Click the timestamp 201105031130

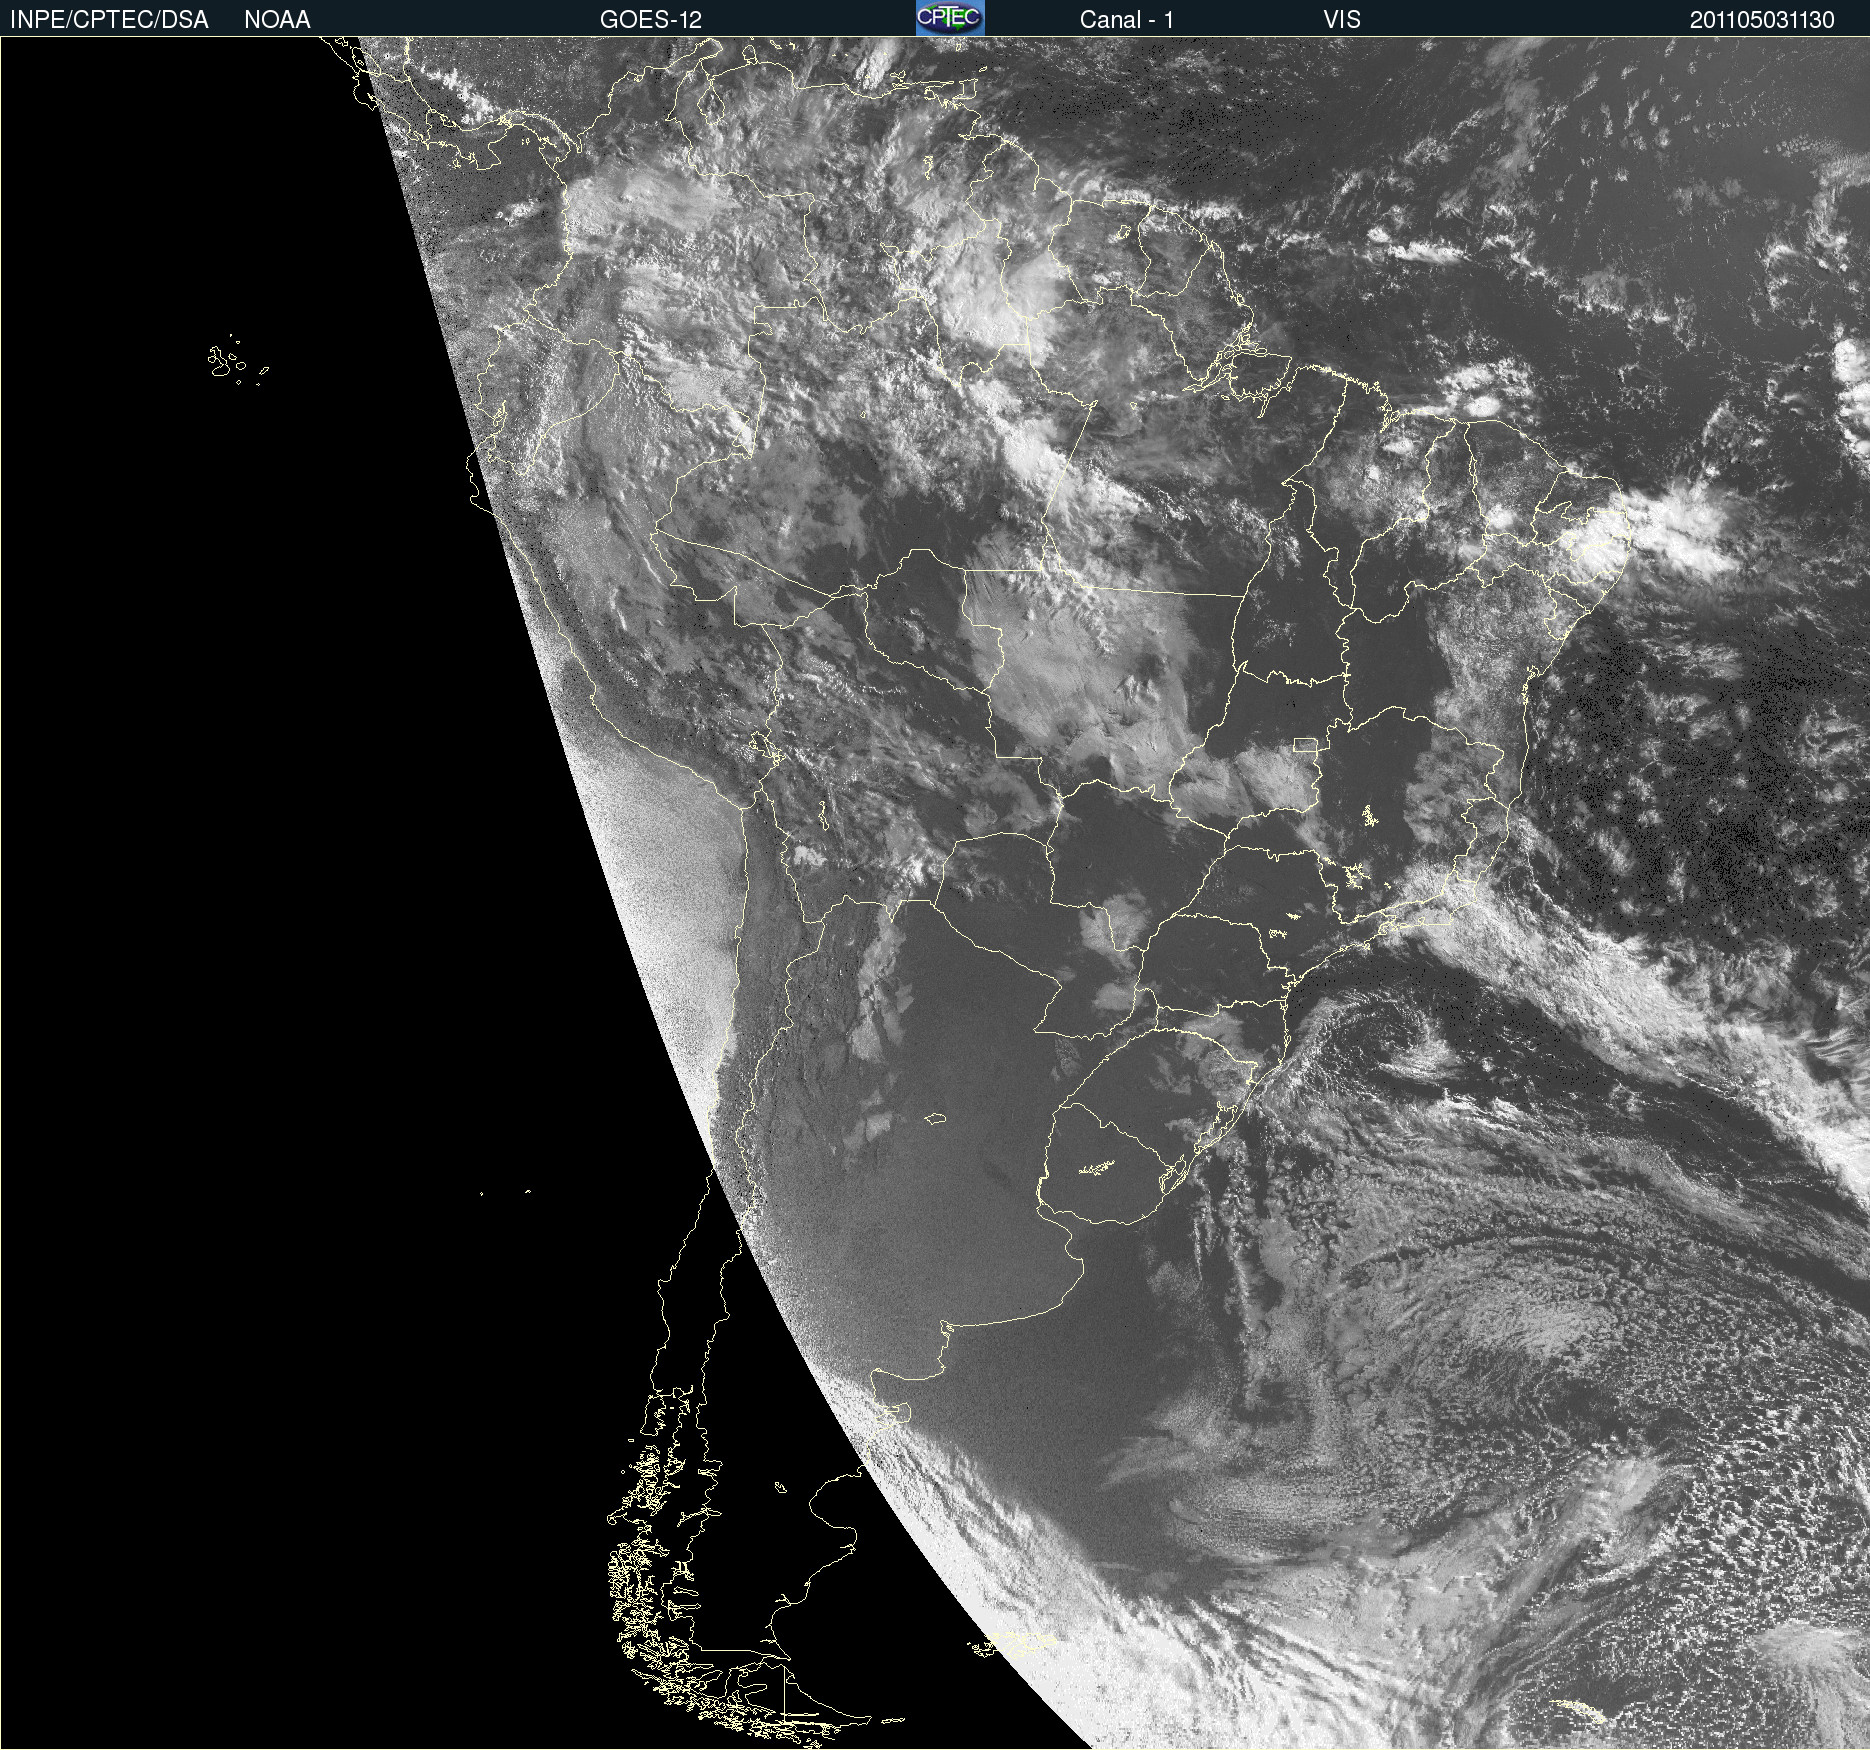(1762, 20)
